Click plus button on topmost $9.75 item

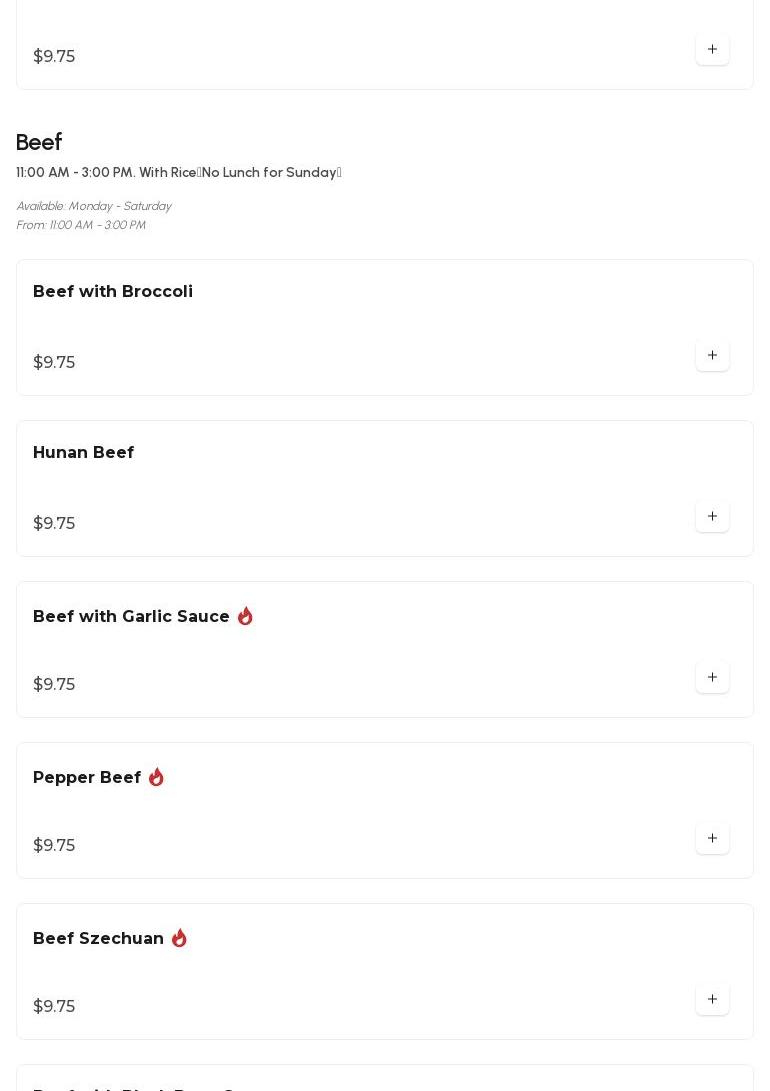tap(712, 49)
